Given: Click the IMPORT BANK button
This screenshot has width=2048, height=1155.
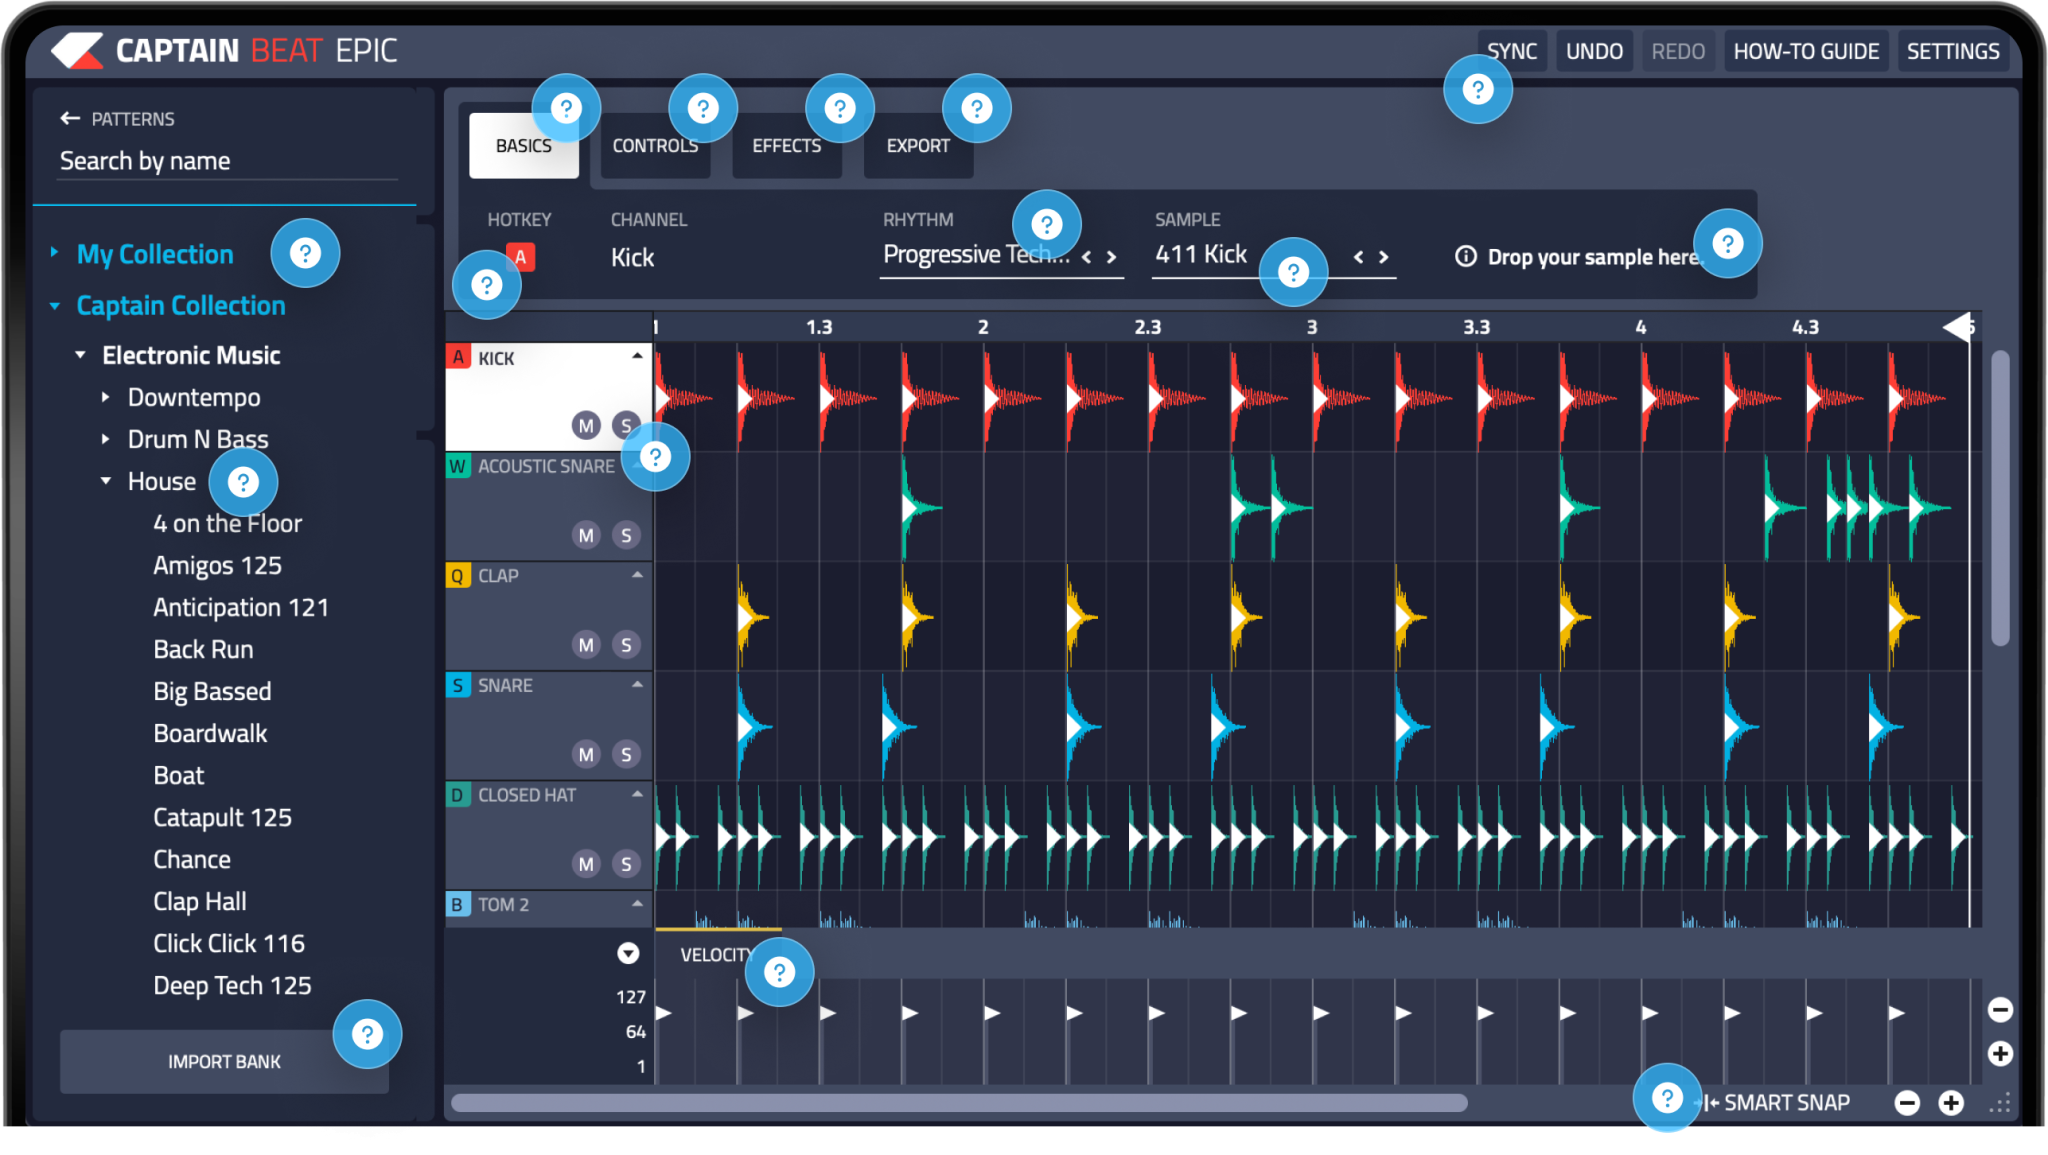Looking at the screenshot, I should (x=224, y=1062).
